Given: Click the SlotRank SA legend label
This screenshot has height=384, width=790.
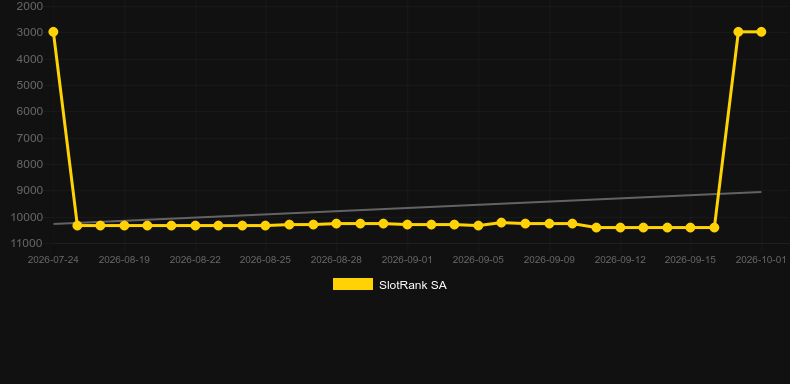Looking at the screenshot, I should 413,285.
